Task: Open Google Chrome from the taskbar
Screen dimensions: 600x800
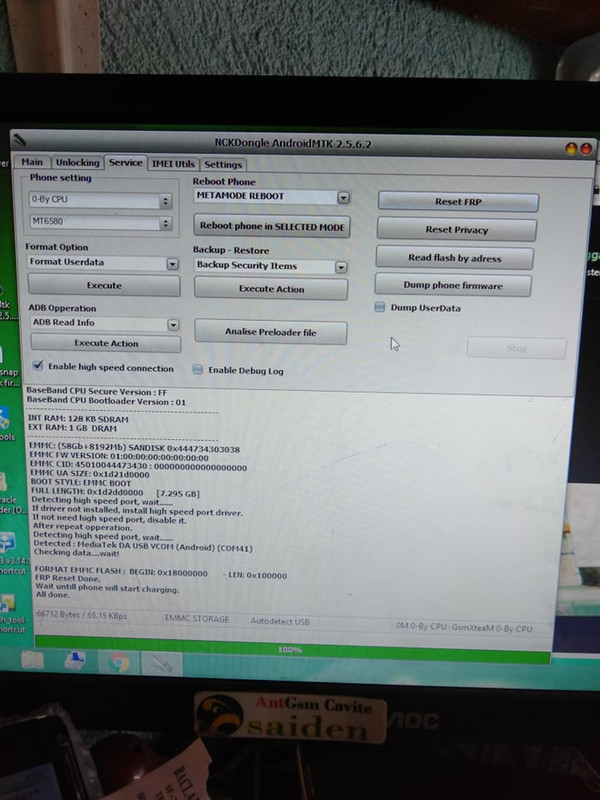Action: click(x=120, y=663)
